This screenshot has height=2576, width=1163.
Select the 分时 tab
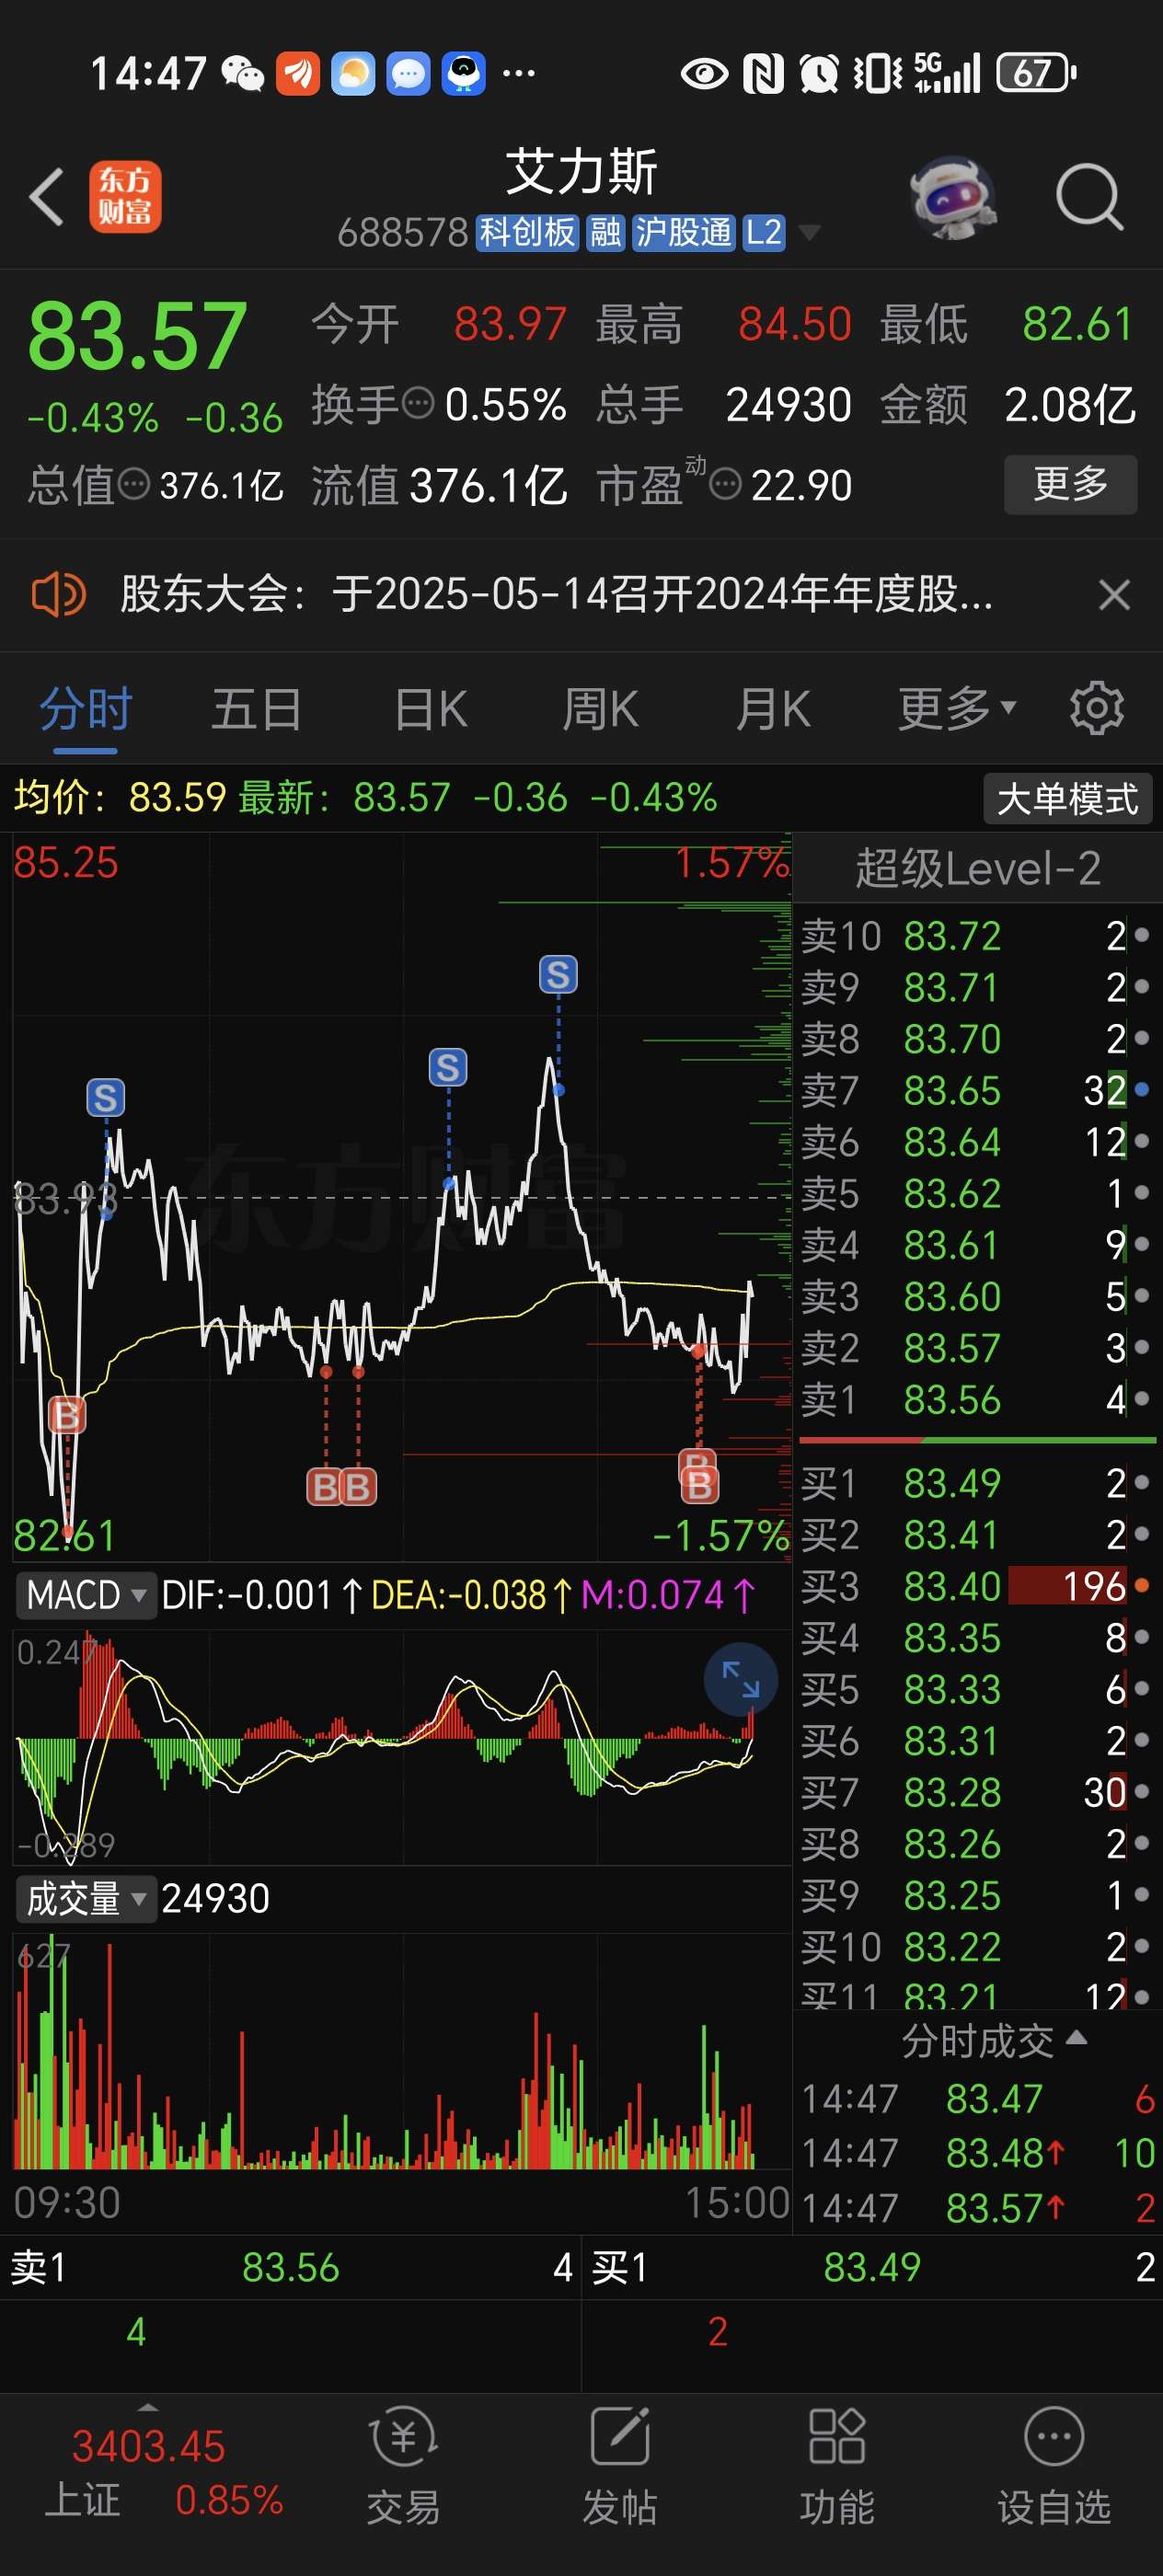pos(86,709)
